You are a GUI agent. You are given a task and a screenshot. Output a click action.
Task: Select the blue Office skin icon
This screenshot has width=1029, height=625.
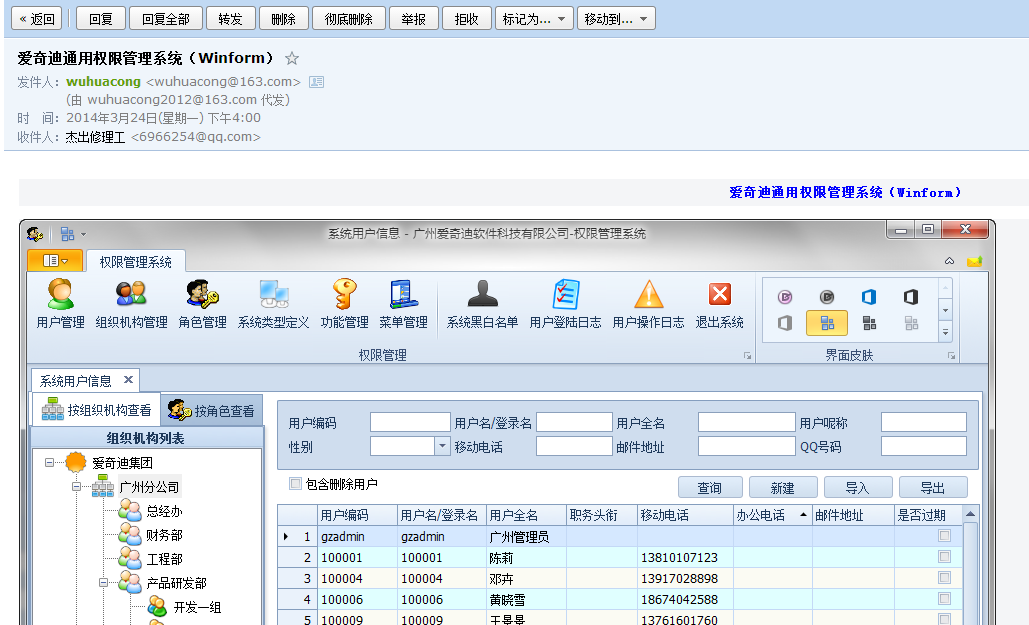point(869,297)
